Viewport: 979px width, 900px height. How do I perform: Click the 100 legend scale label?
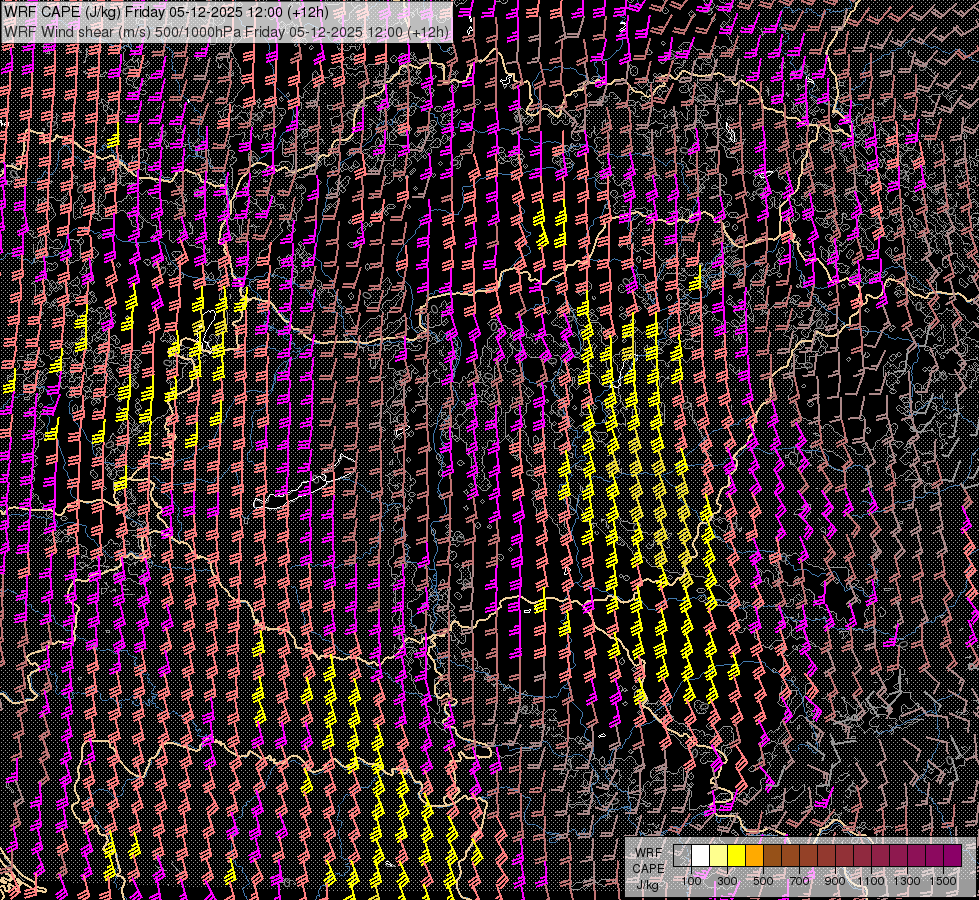coord(691,881)
